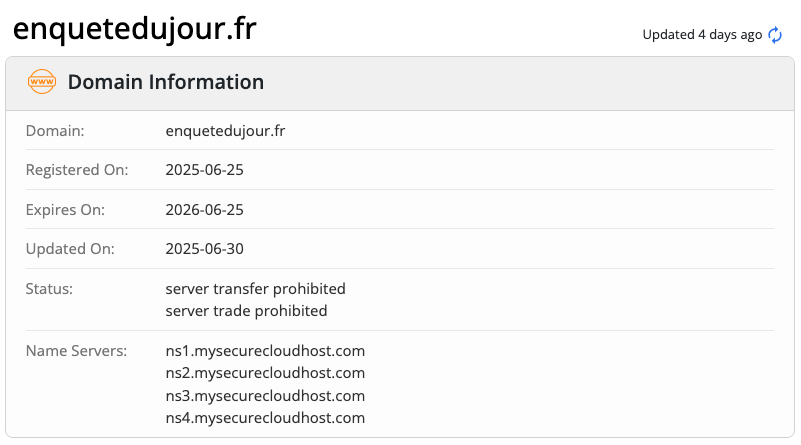Viewport: 801px width, 445px height.
Task: Click the Domain Information header
Action: [166, 82]
